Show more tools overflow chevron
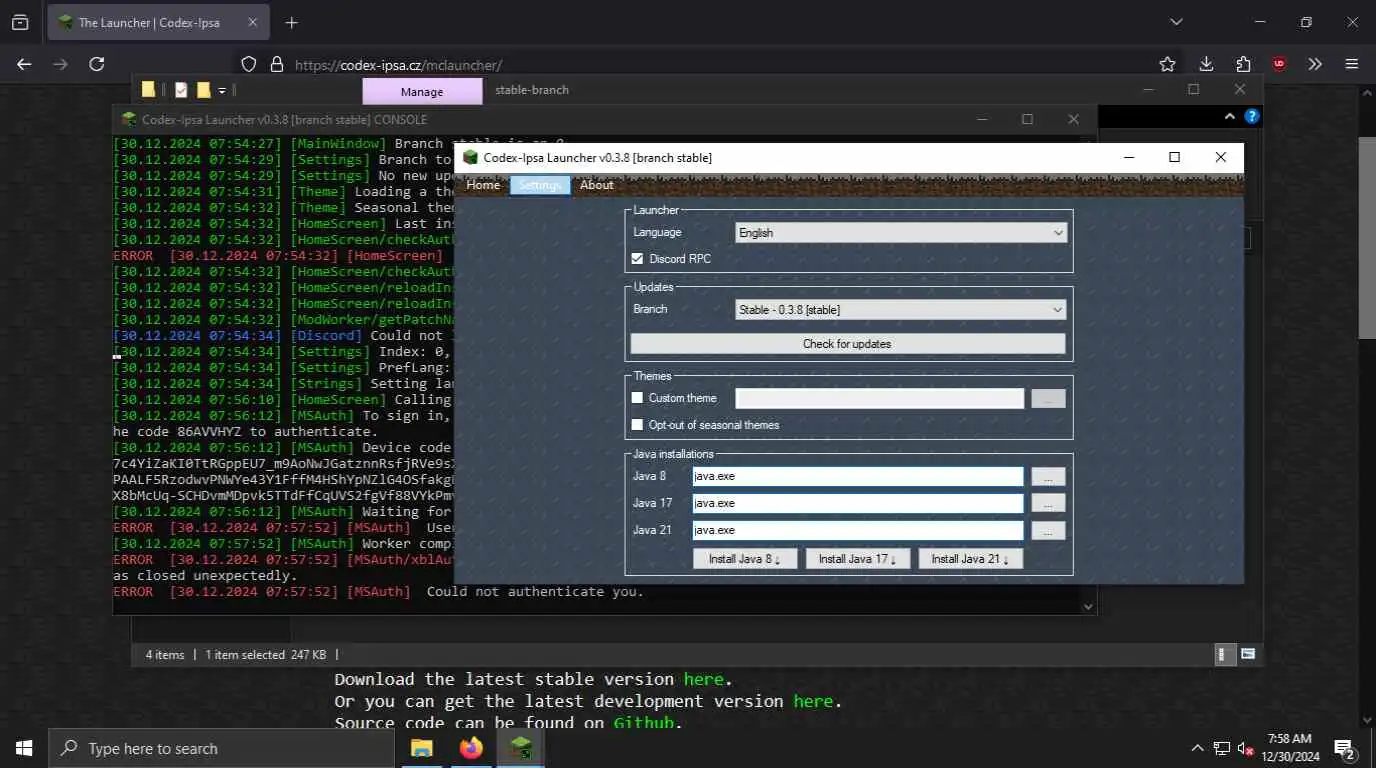Viewport: 1376px width, 768px height. (1315, 64)
